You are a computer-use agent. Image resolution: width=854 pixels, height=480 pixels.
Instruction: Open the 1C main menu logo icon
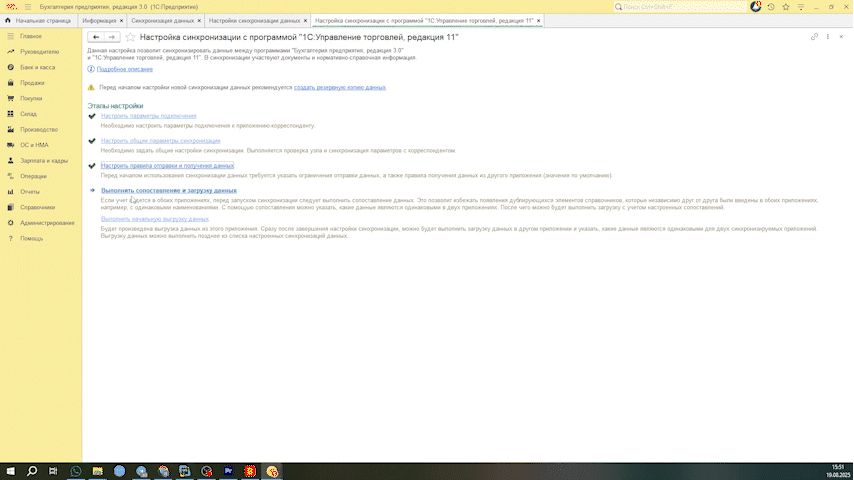pos(11,7)
